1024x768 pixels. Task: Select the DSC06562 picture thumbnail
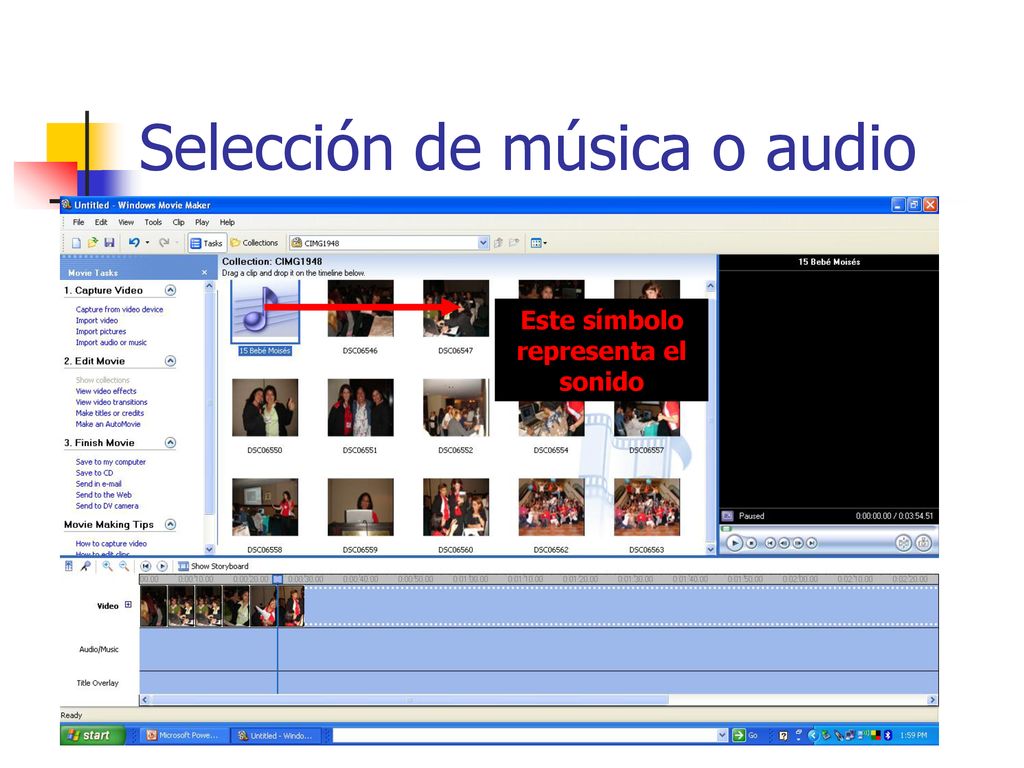coord(551,507)
